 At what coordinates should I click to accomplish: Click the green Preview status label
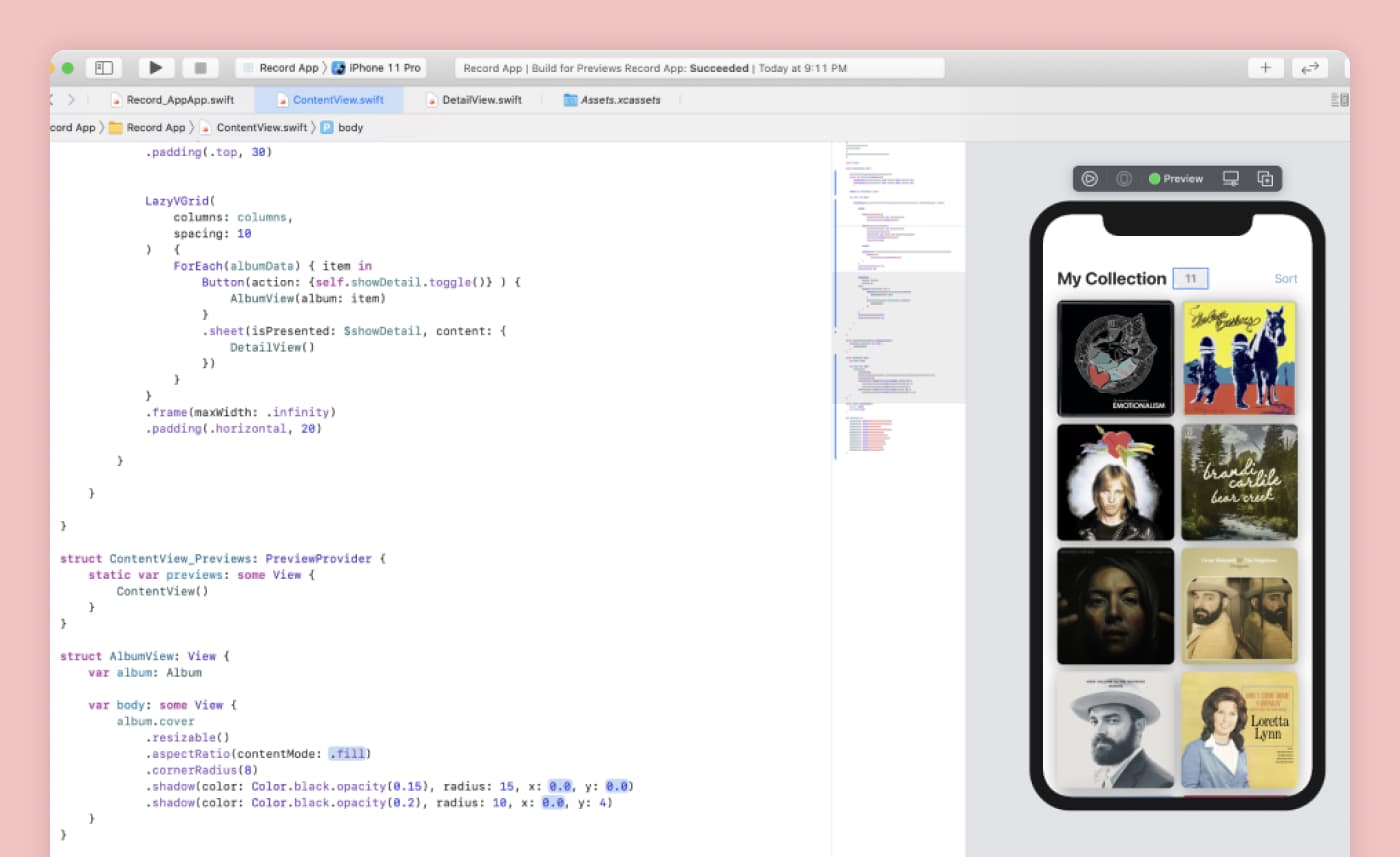[x=1176, y=179]
